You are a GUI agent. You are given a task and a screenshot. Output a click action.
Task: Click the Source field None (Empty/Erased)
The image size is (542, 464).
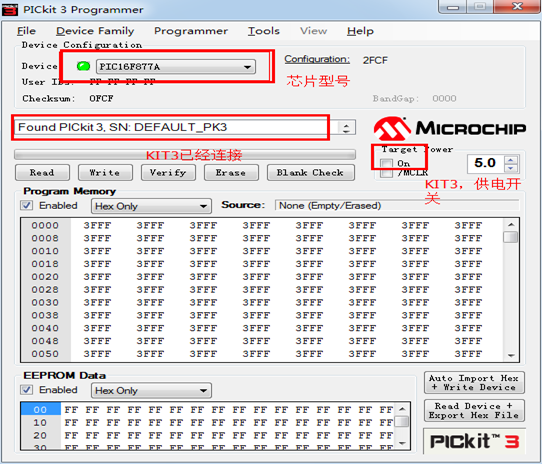(x=397, y=205)
